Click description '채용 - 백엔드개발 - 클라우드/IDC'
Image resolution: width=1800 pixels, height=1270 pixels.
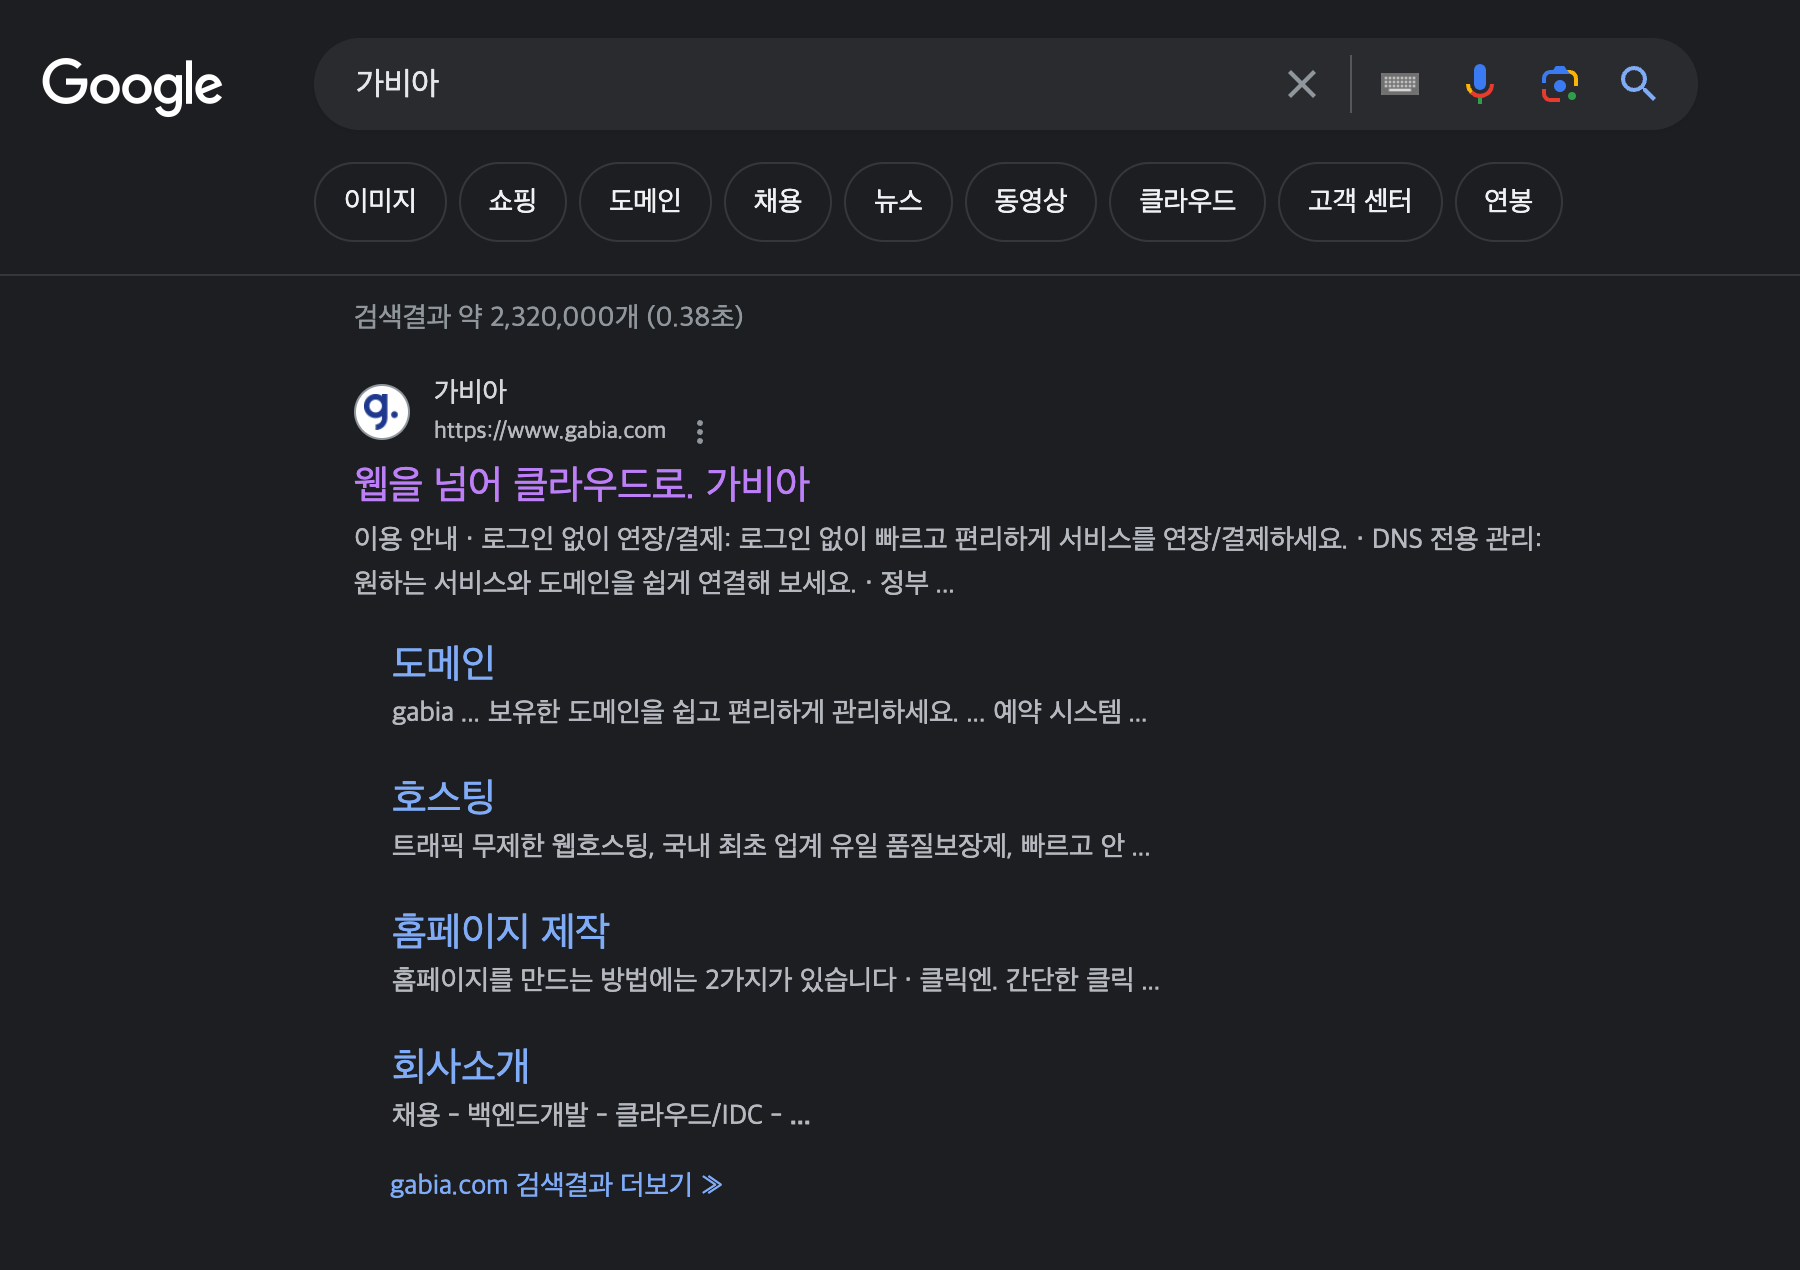coord(601,1114)
